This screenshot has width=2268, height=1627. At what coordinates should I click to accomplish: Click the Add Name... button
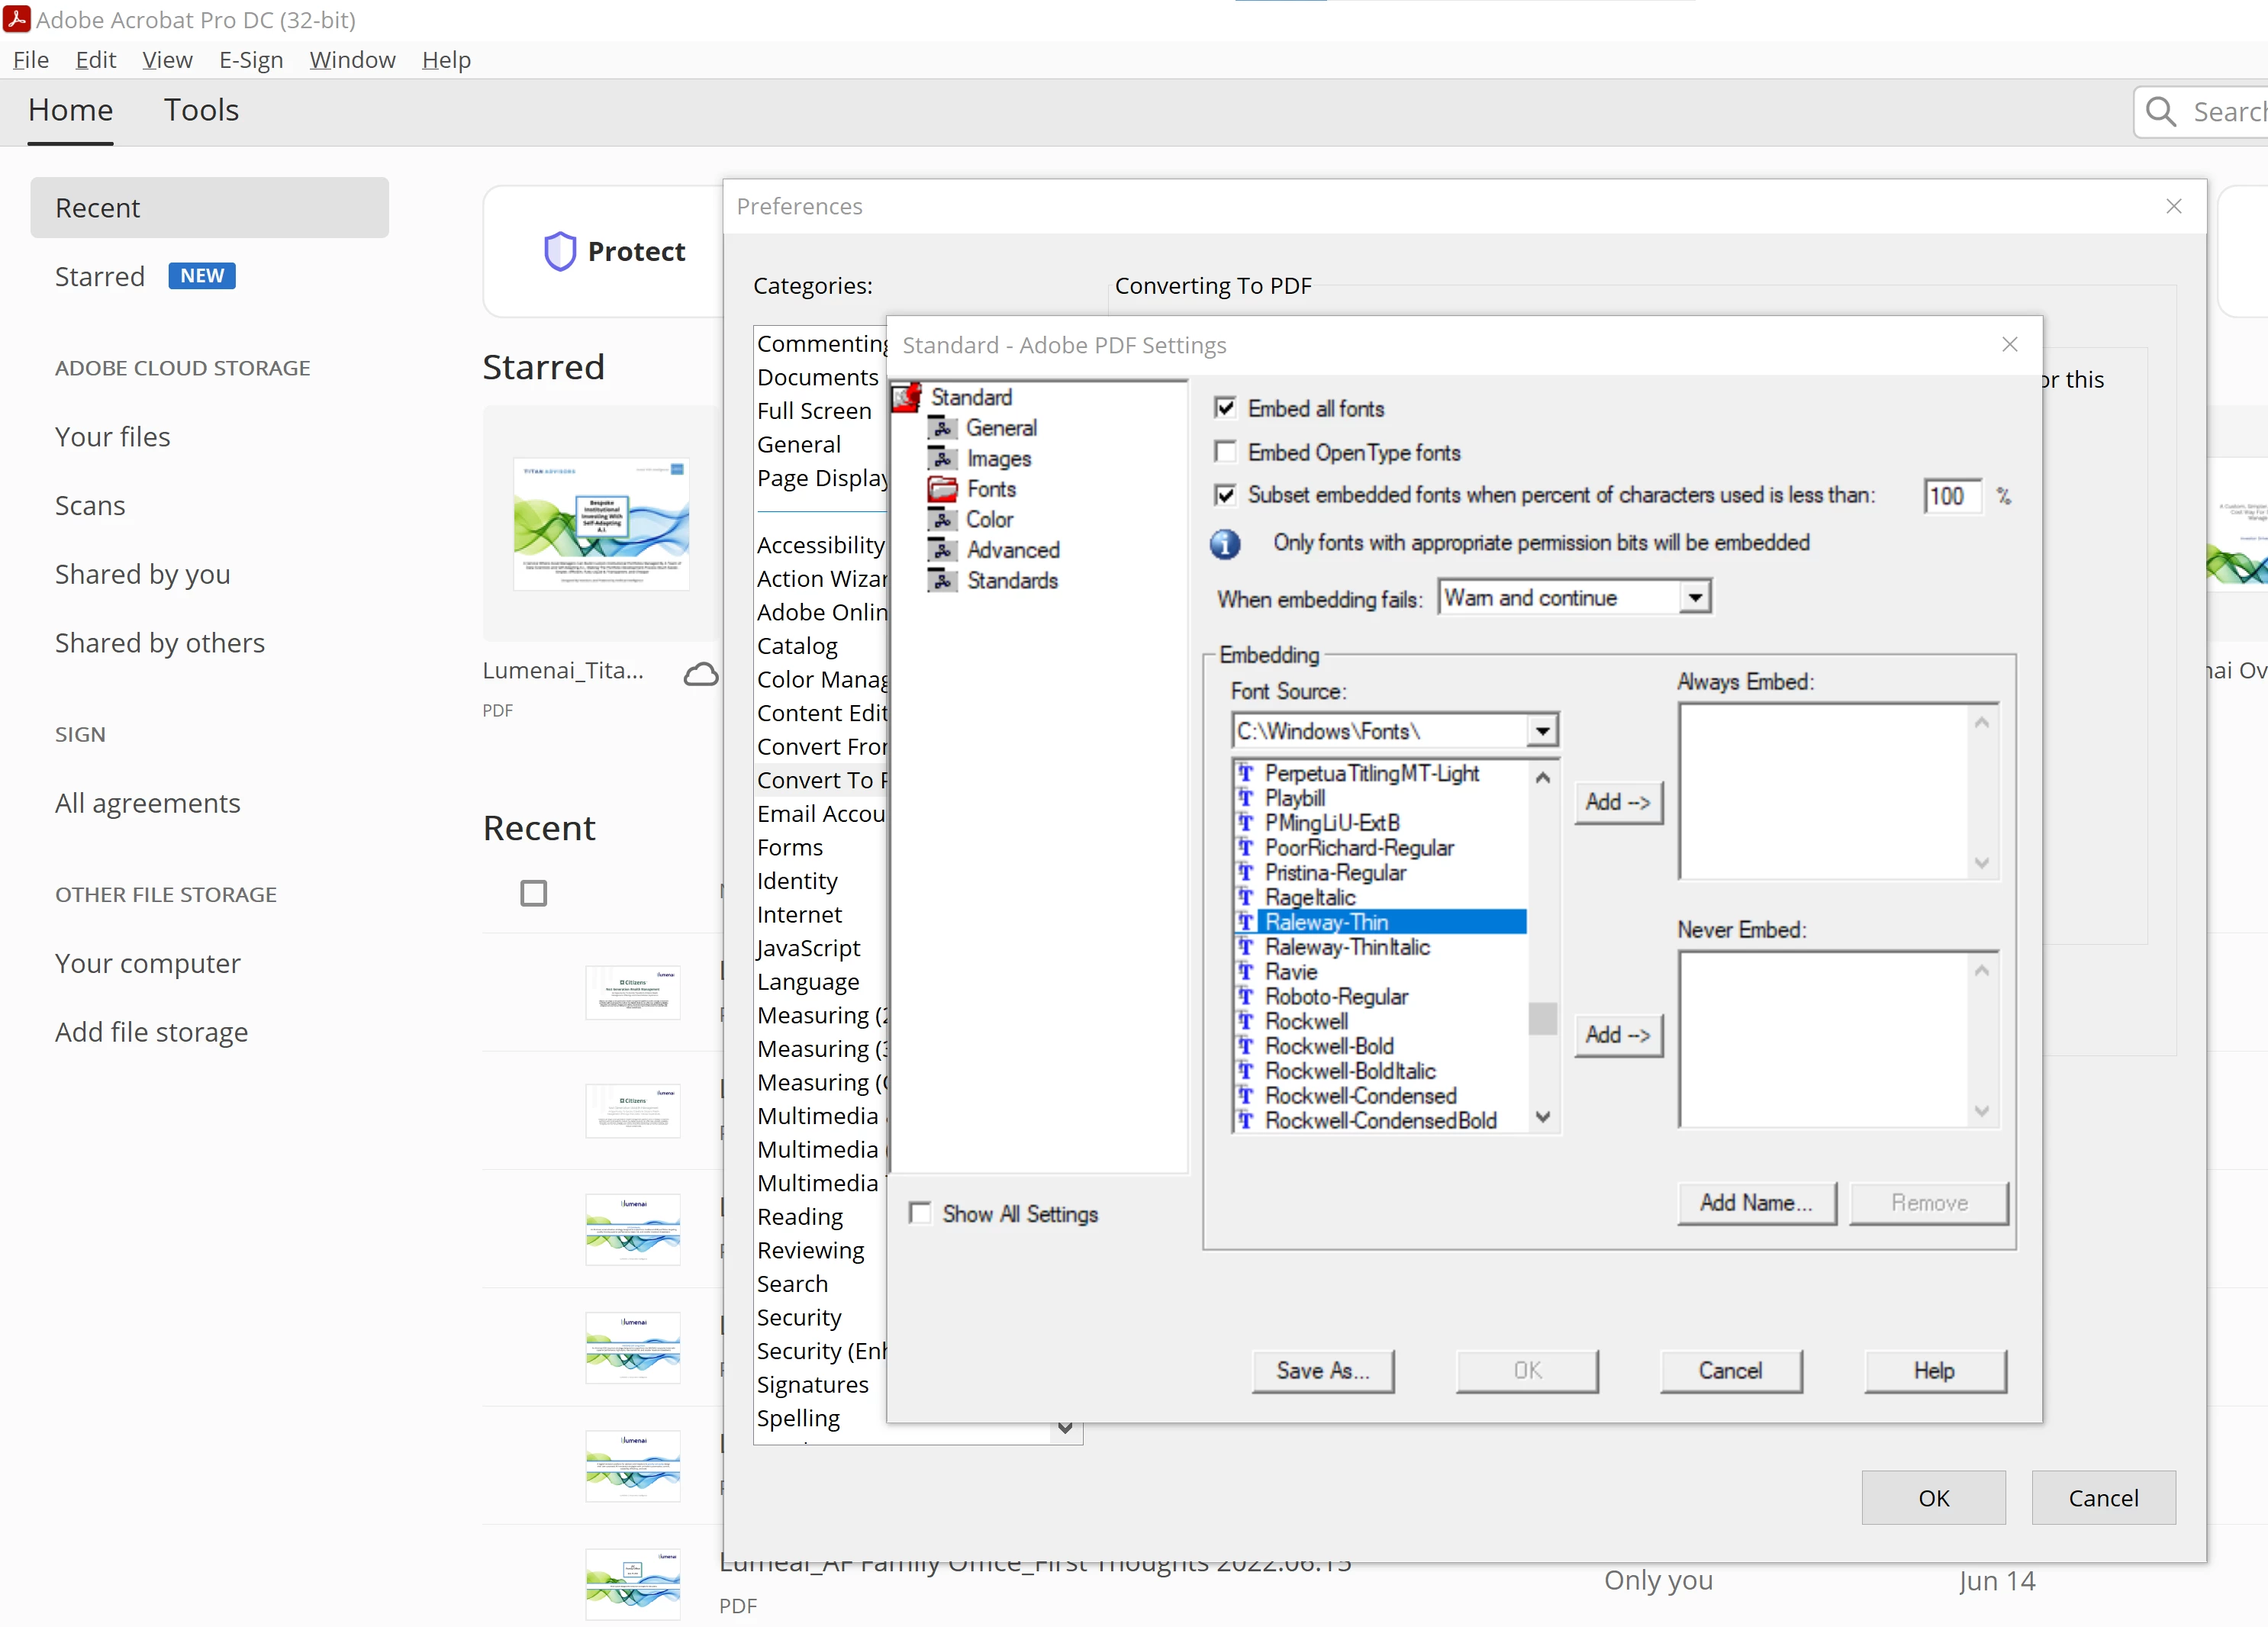click(x=1755, y=1203)
